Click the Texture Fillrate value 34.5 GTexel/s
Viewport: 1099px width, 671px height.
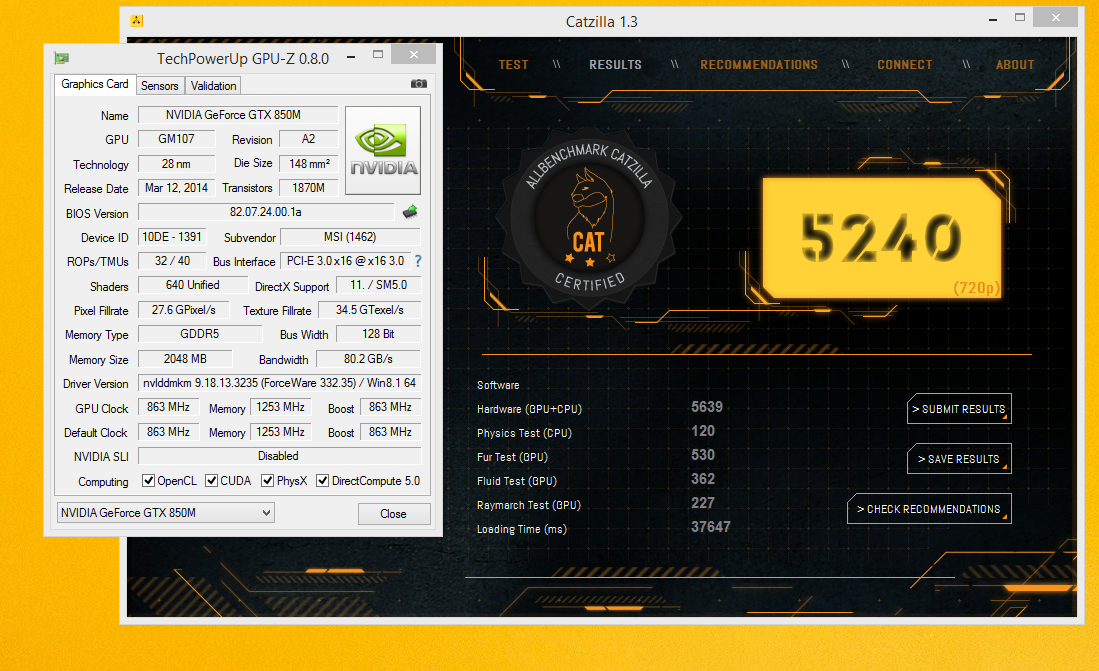click(x=369, y=310)
